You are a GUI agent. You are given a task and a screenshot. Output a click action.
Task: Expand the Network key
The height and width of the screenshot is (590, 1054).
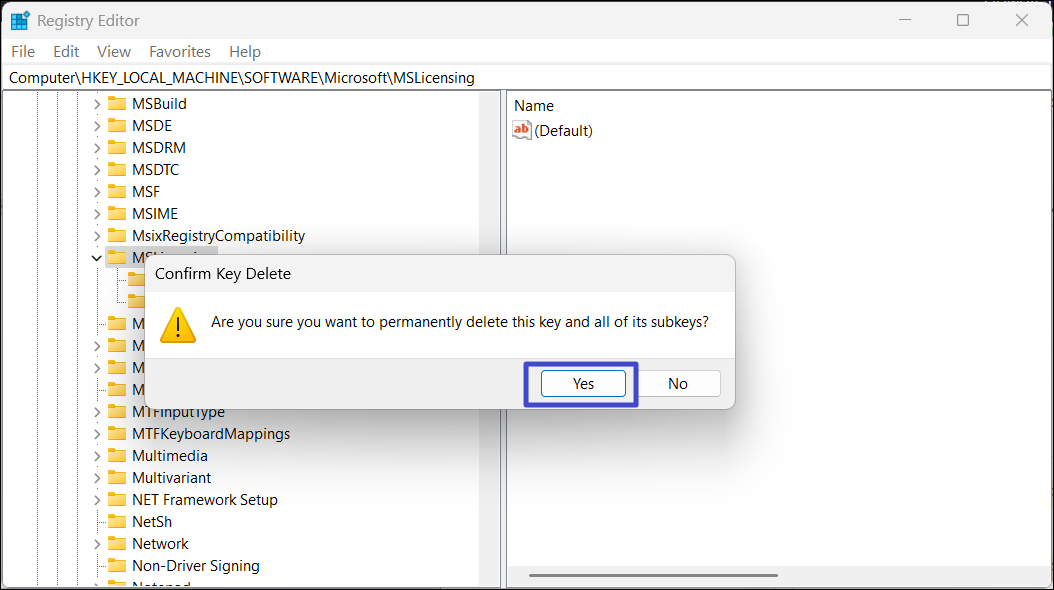[97, 544]
